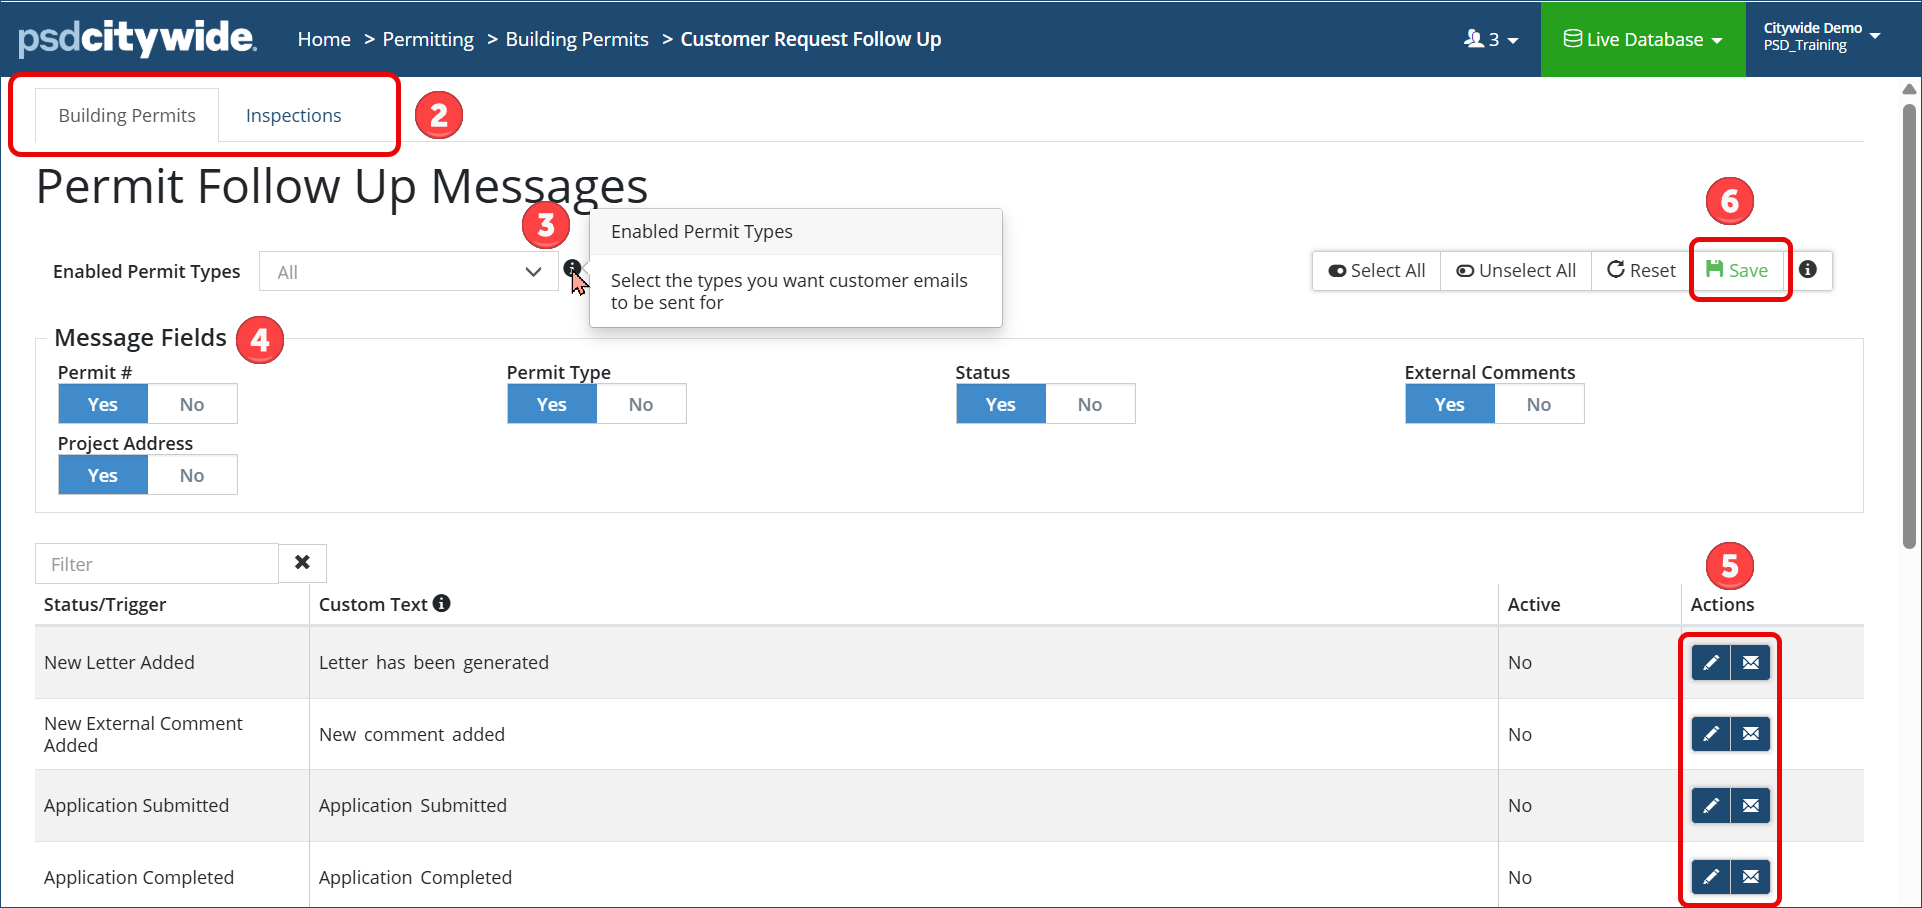The width and height of the screenshot is (1922, 908).
Task: Clear the filter with X button
Action: pos(302,563)
